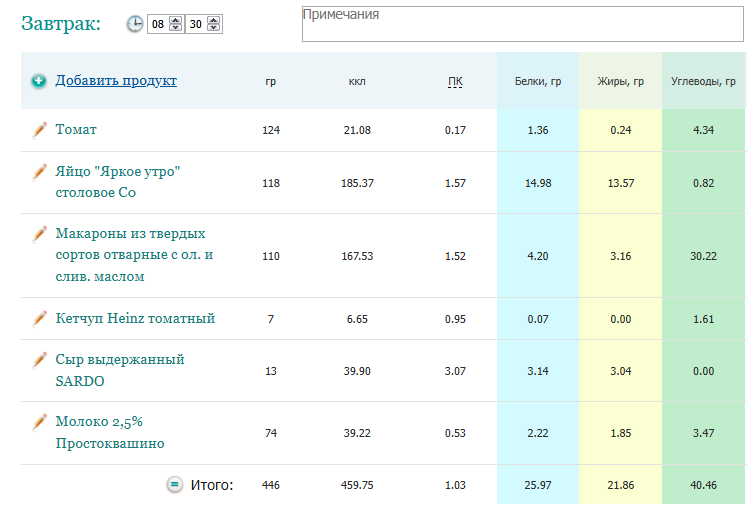
Task: Click the ккл column header
Action: (357, 81)
